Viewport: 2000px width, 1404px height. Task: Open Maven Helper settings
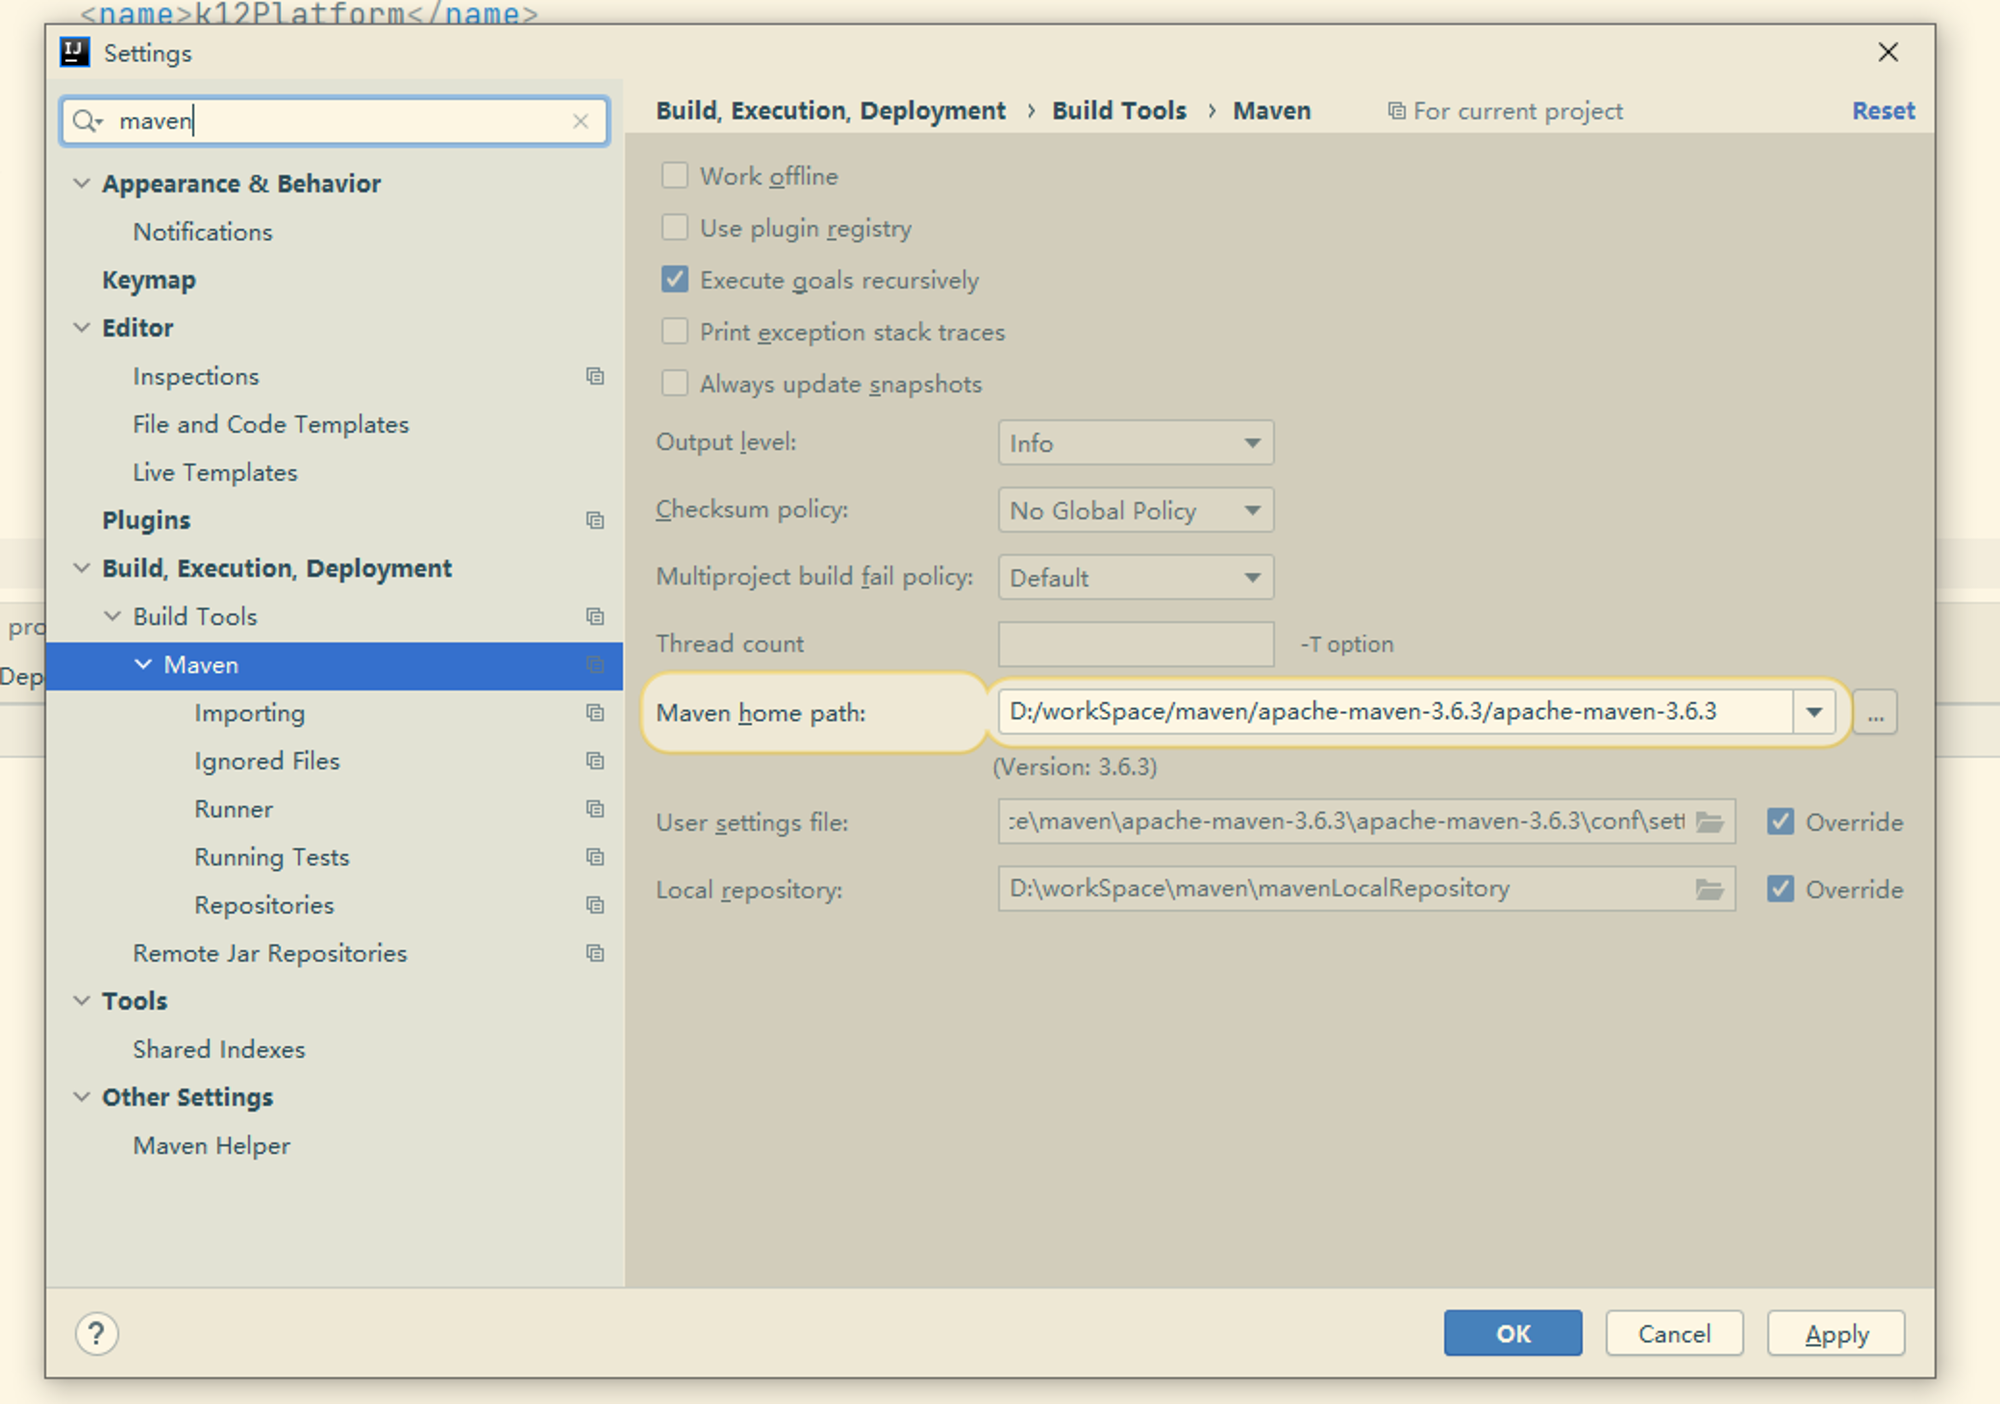212,1145
